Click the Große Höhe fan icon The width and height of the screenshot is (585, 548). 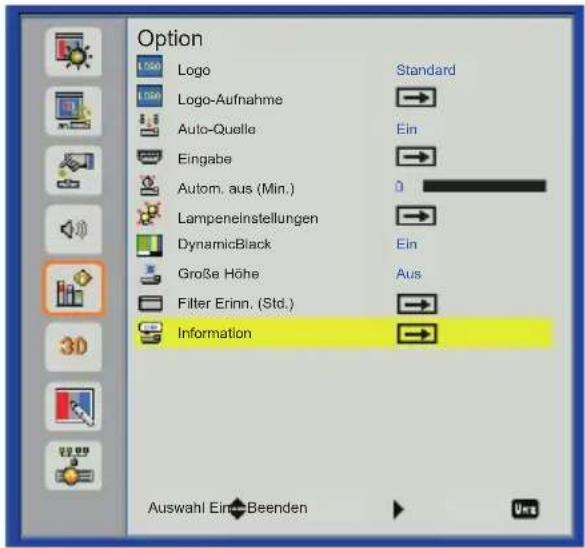pyautogui.click(x=149, y=274)
